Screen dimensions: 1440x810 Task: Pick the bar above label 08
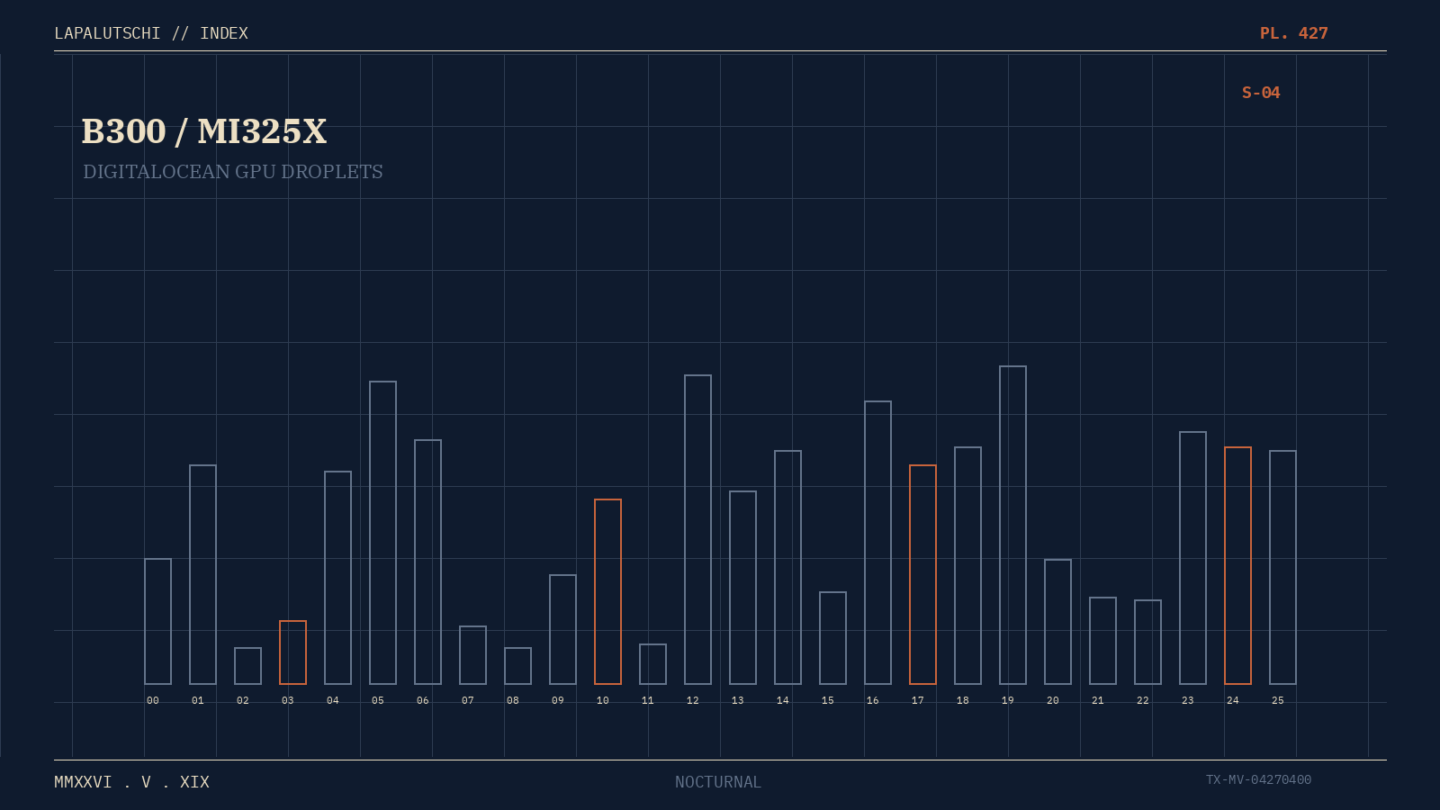[518, 666]
